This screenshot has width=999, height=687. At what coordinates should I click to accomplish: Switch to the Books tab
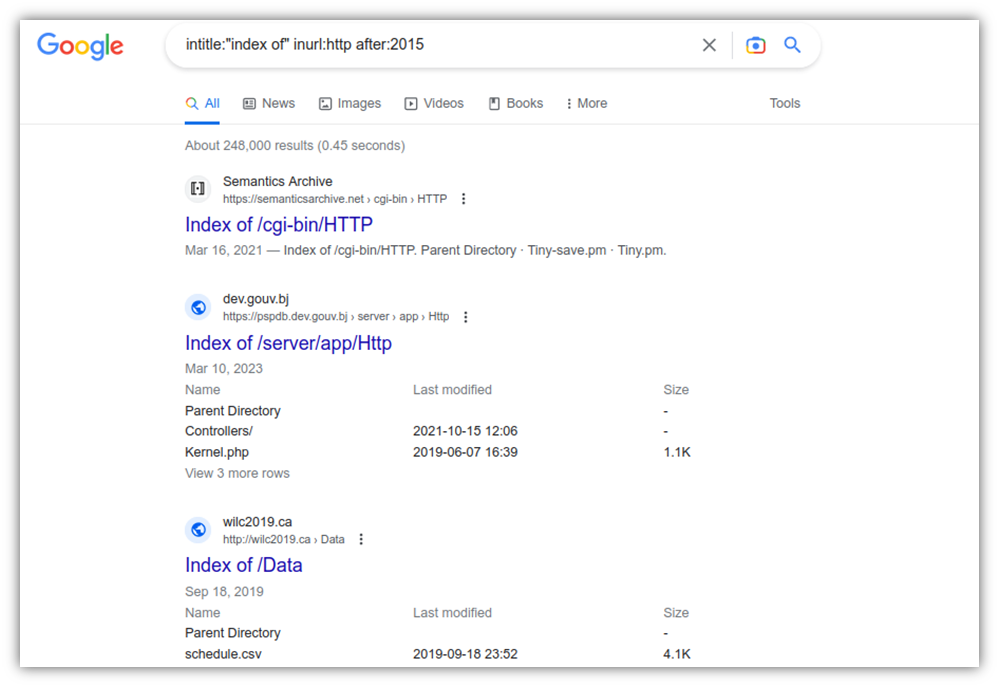coord(515,103)
